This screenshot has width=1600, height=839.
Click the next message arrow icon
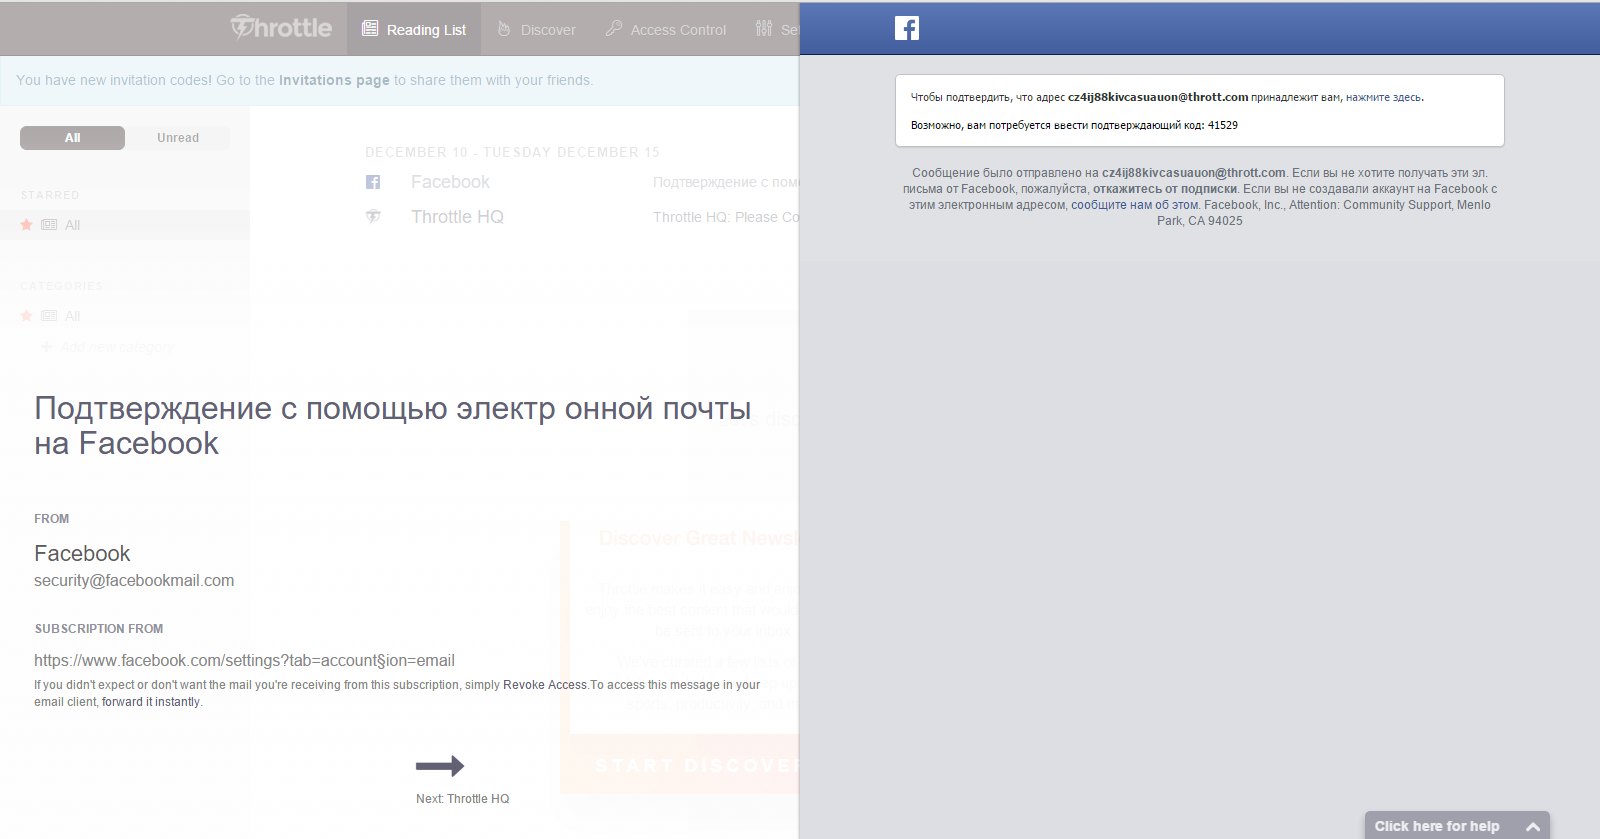coord(440,766)
